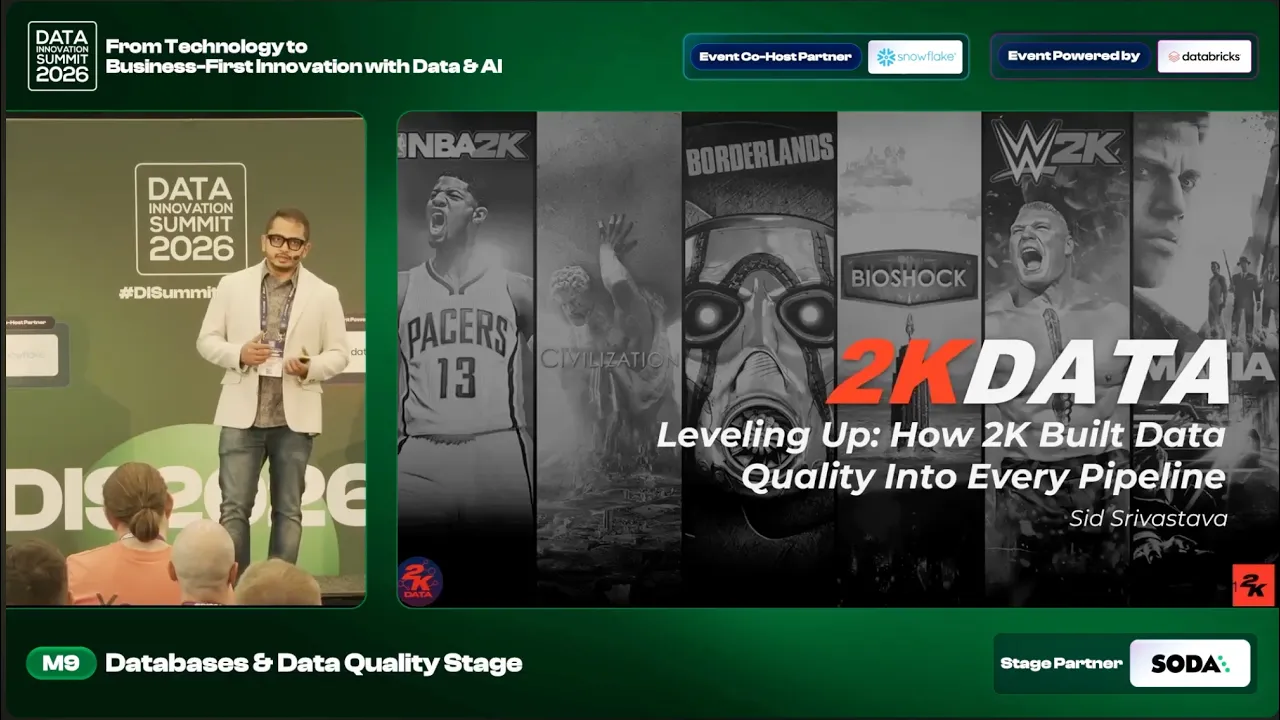Click "Databases & Data Quality Stage" text
Viewport: 1280px width, 720px height.
[314, 663]
